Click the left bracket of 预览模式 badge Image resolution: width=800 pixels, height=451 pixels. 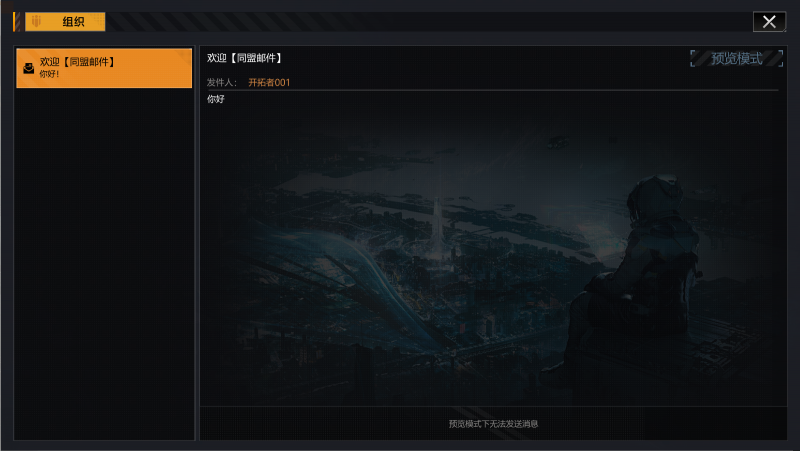coord(693,58)
